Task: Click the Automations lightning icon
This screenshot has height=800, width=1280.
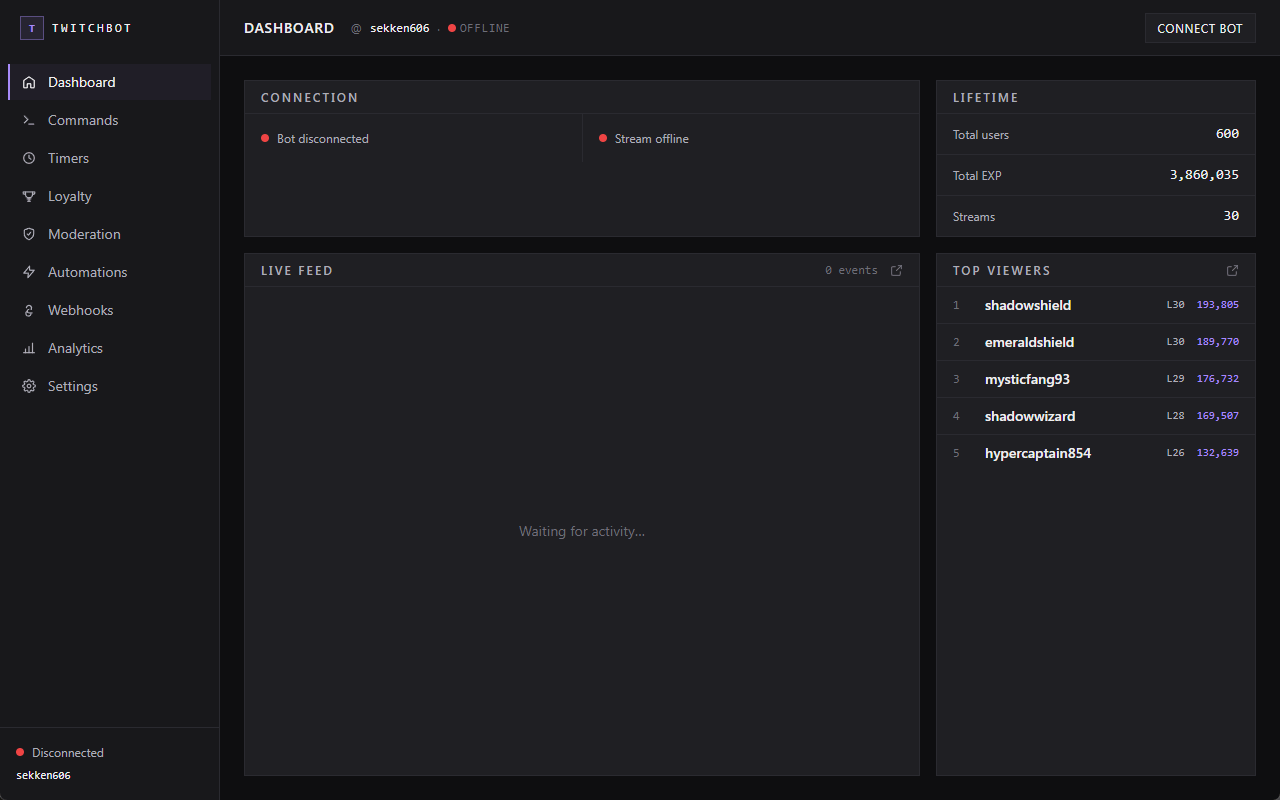Action: tap(29, 272)
